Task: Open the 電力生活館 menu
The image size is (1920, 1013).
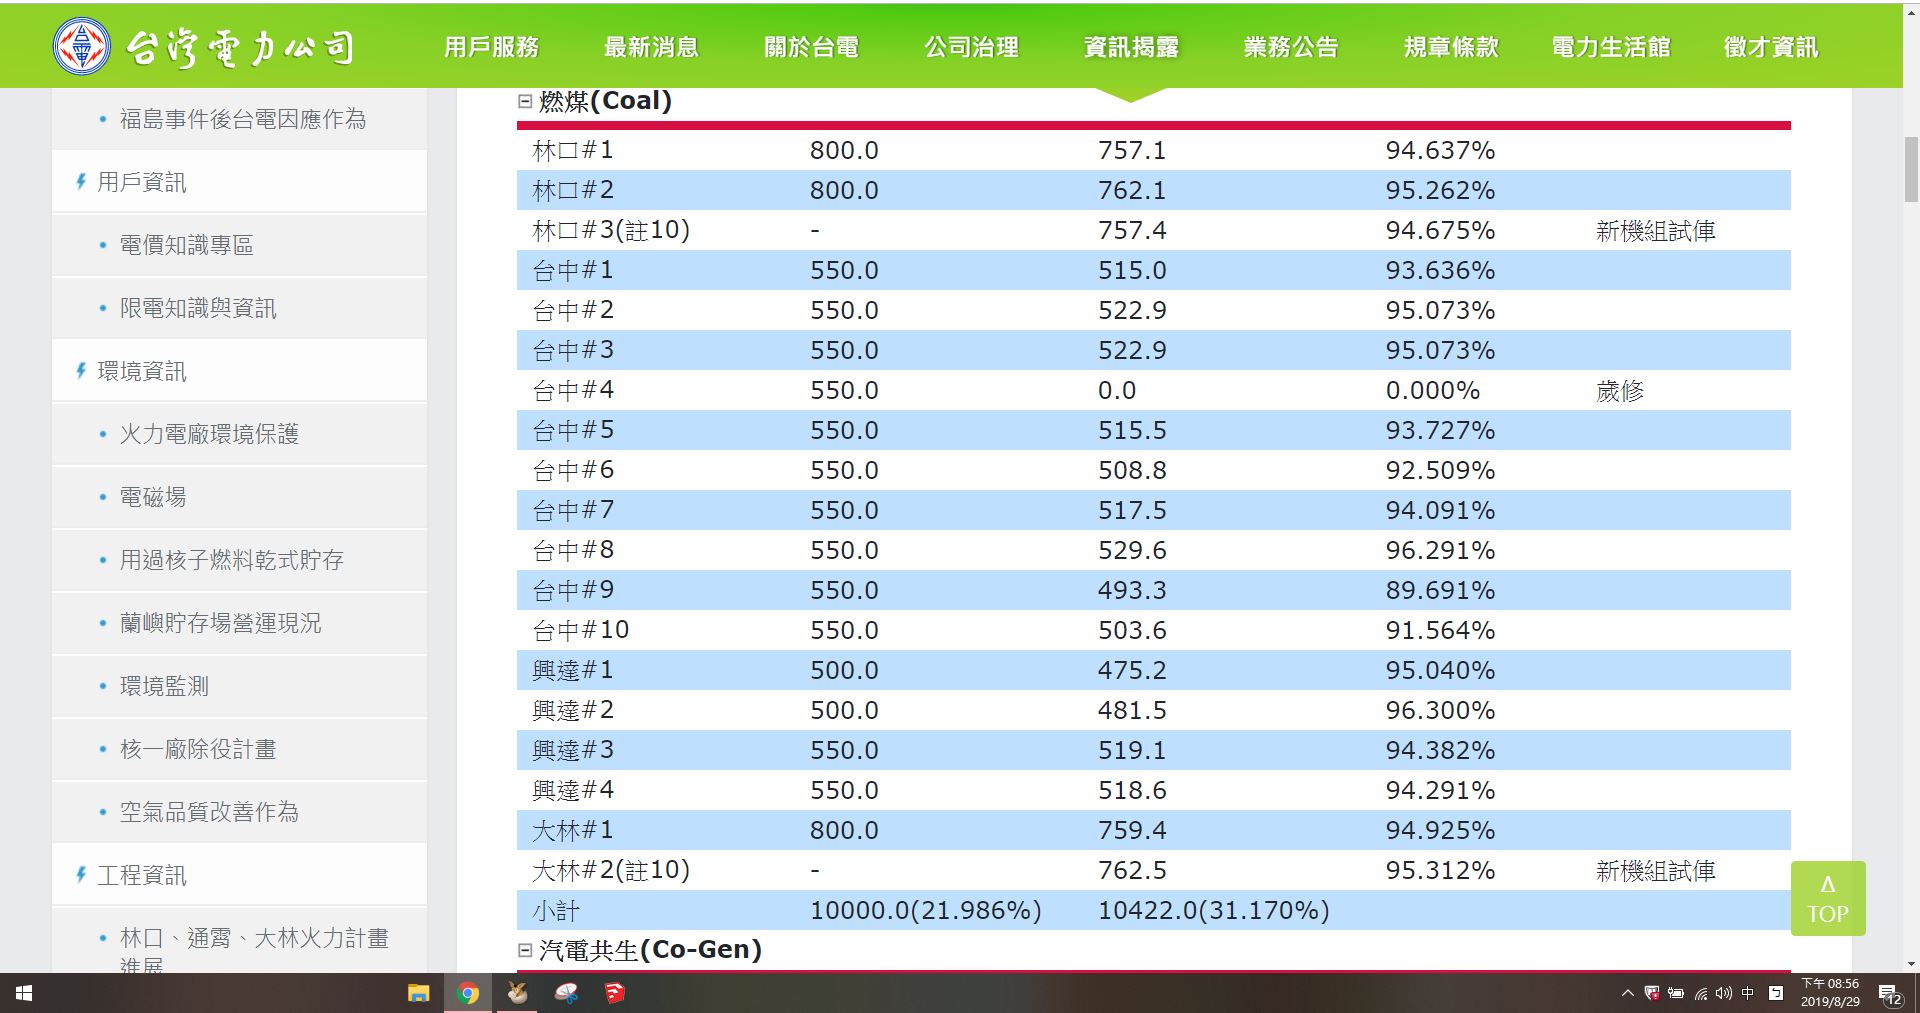Action: [1611, 47]
